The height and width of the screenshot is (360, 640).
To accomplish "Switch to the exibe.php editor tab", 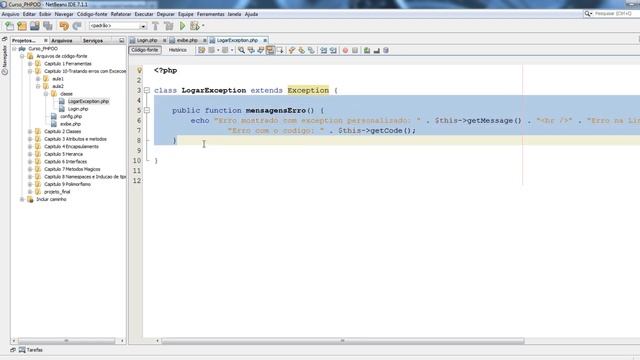I will (x=187, y=40).
